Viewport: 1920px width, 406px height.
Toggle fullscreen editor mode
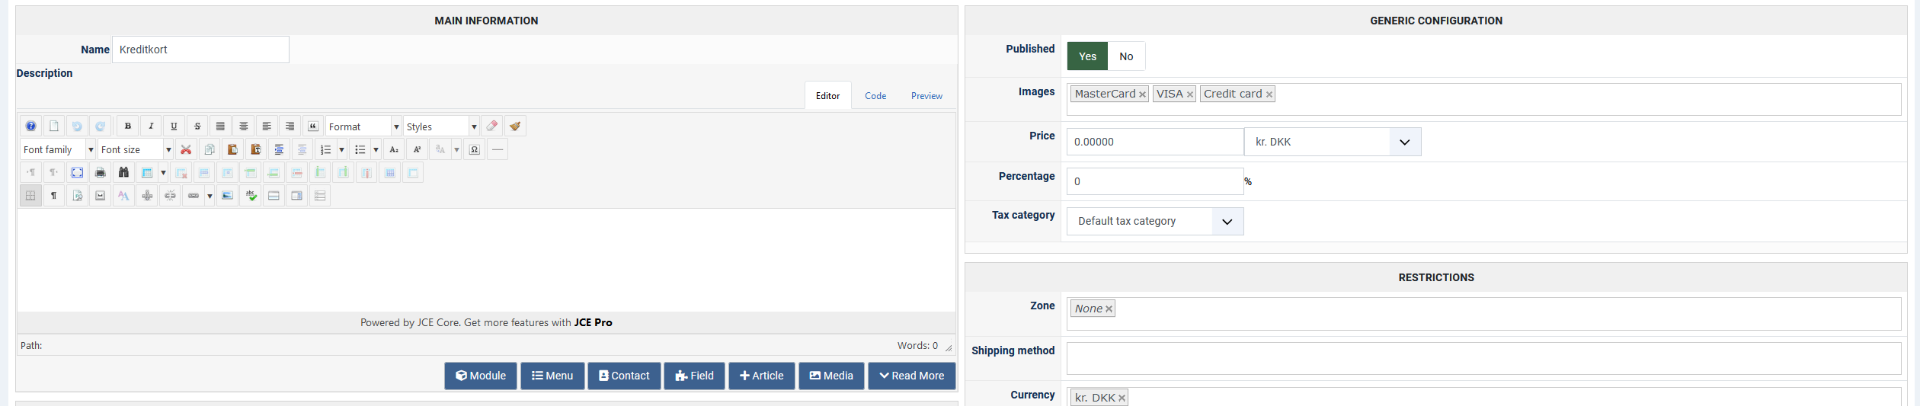(x=77, y=172)
